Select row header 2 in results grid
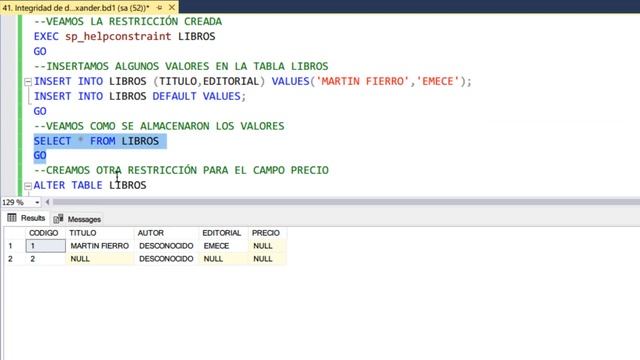The width and height of the screenshot is (640, 360). pos(15,259)
